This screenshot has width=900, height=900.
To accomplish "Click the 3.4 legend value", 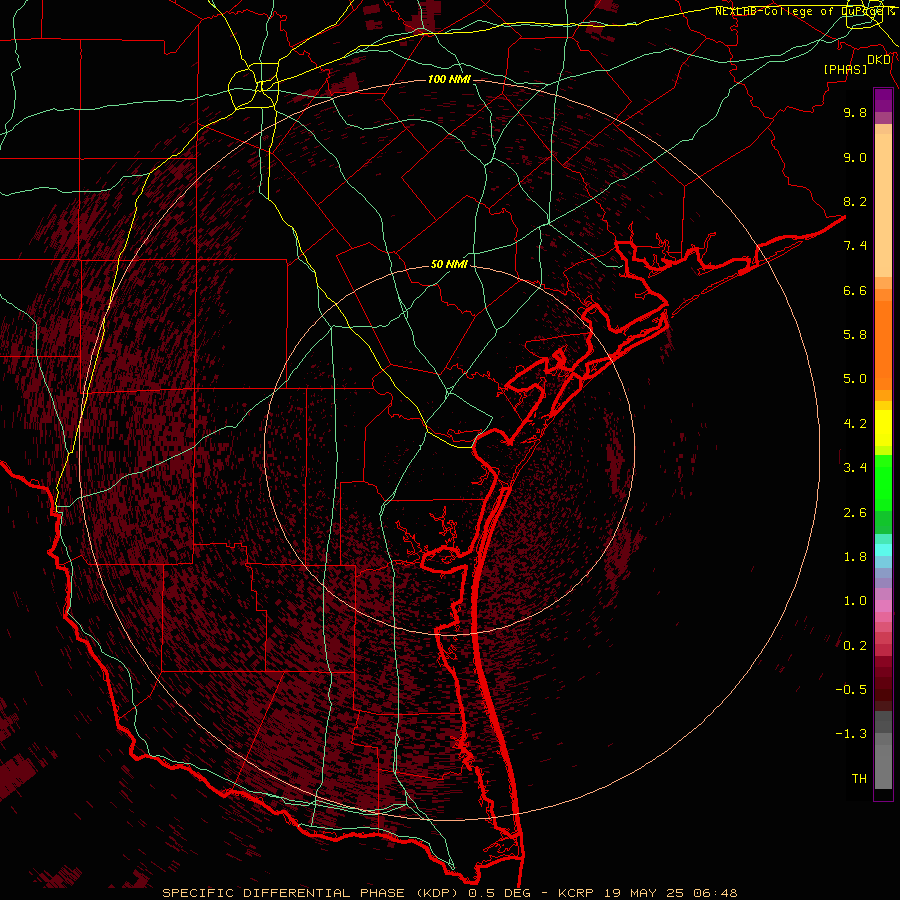I will [855, 468].
